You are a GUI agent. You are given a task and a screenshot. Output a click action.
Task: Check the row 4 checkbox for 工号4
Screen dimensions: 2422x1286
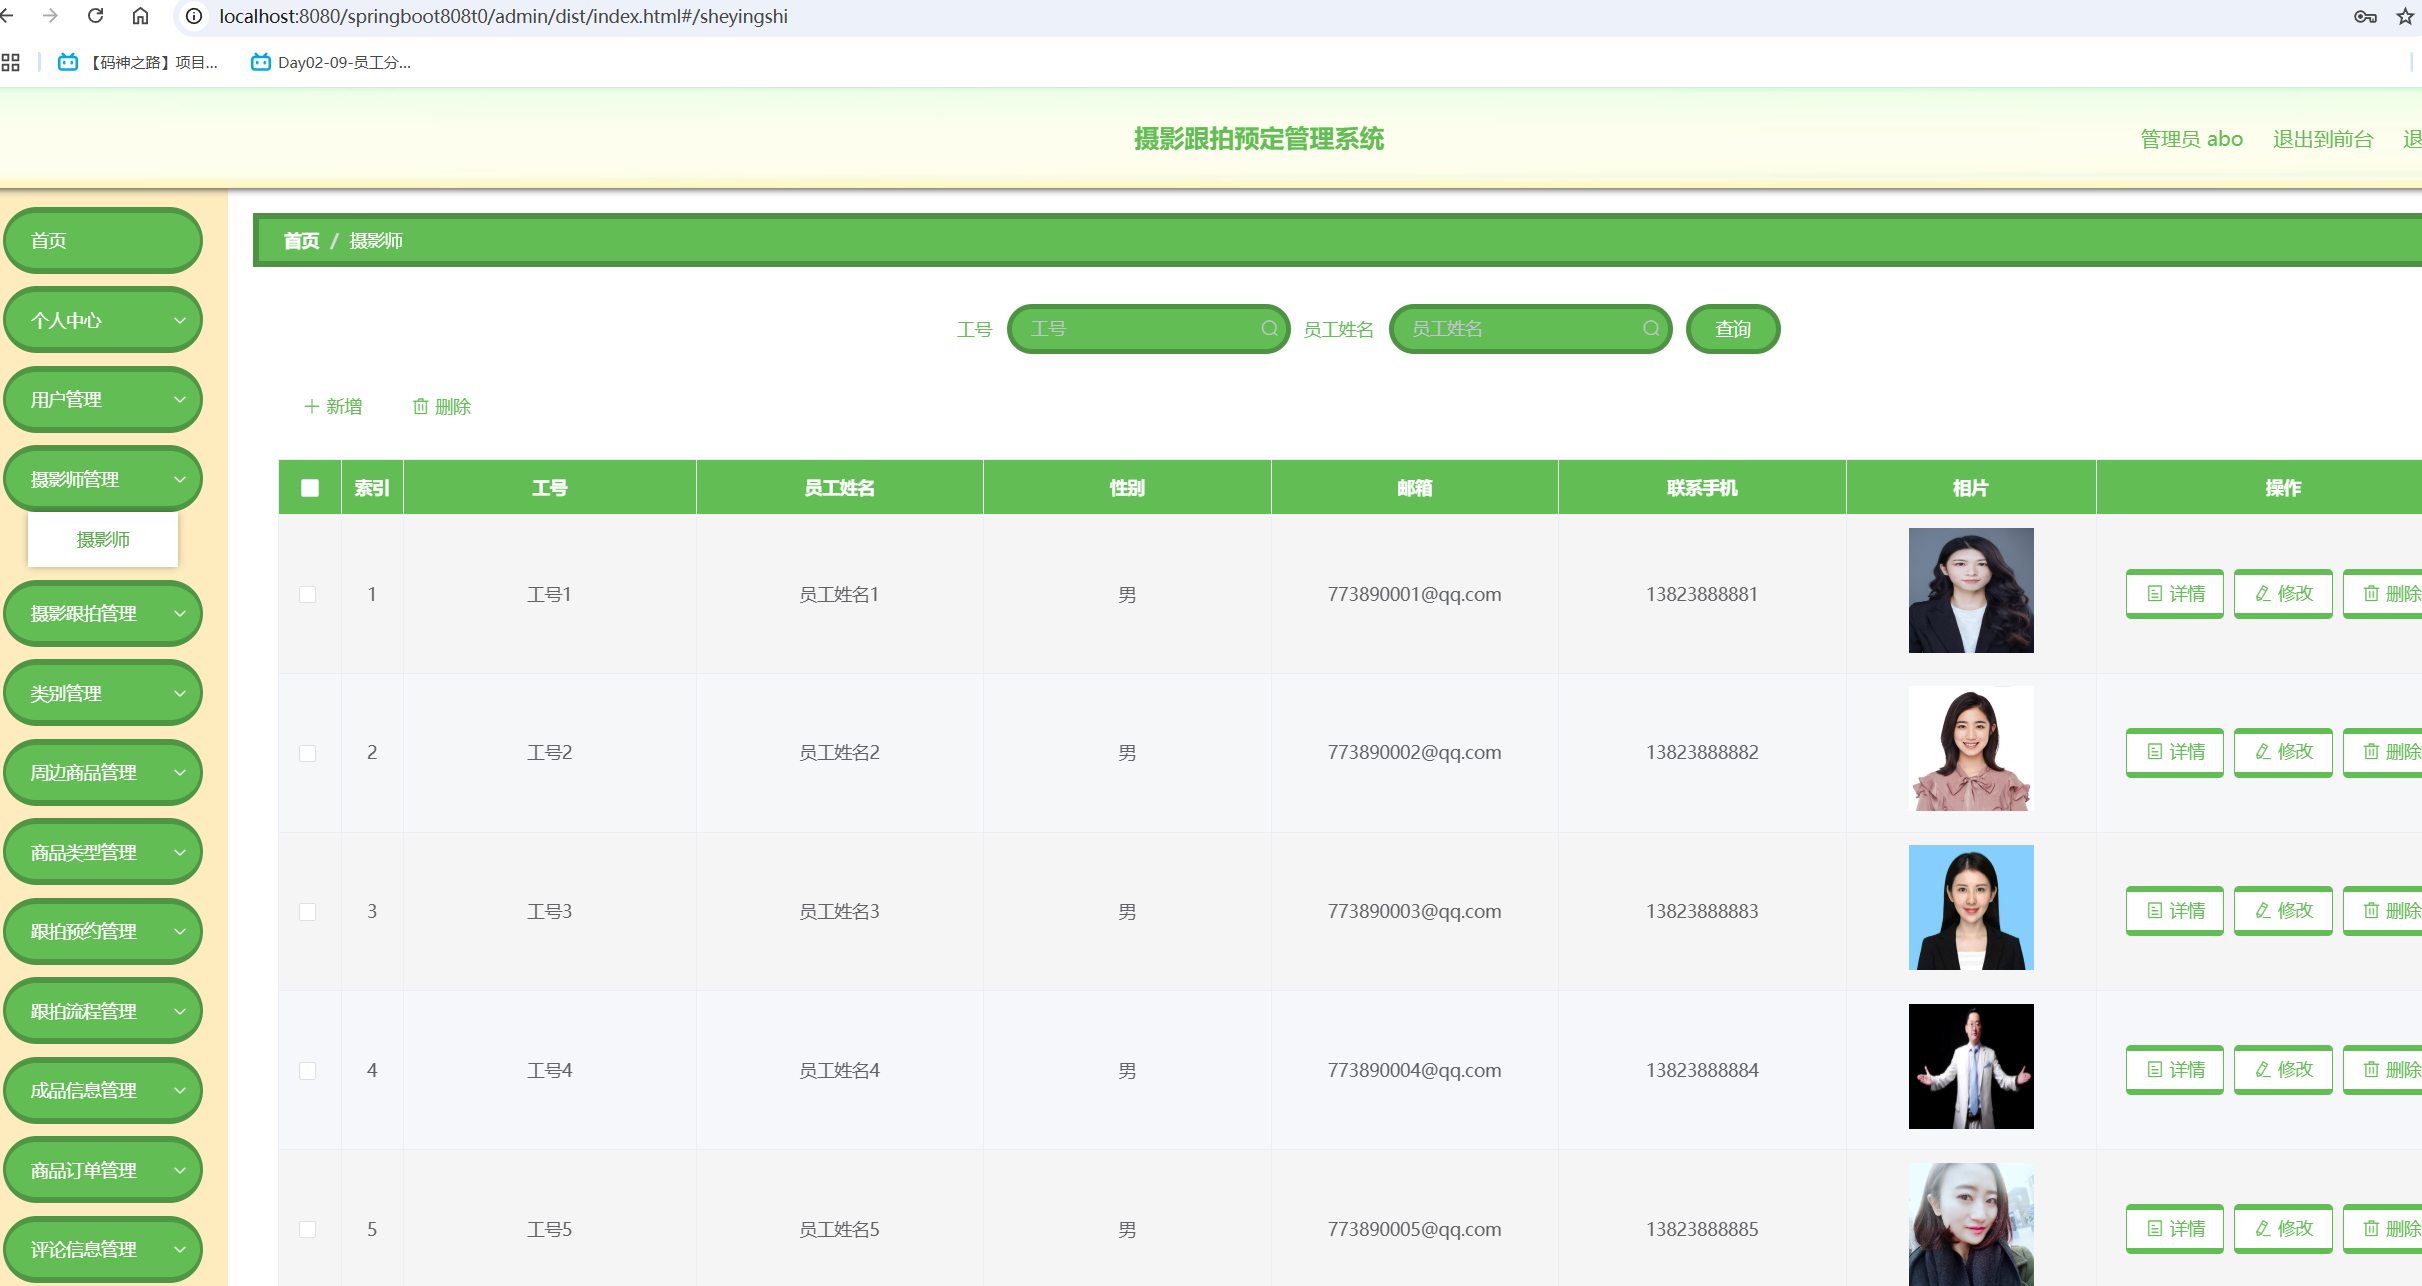point(308,1071)
